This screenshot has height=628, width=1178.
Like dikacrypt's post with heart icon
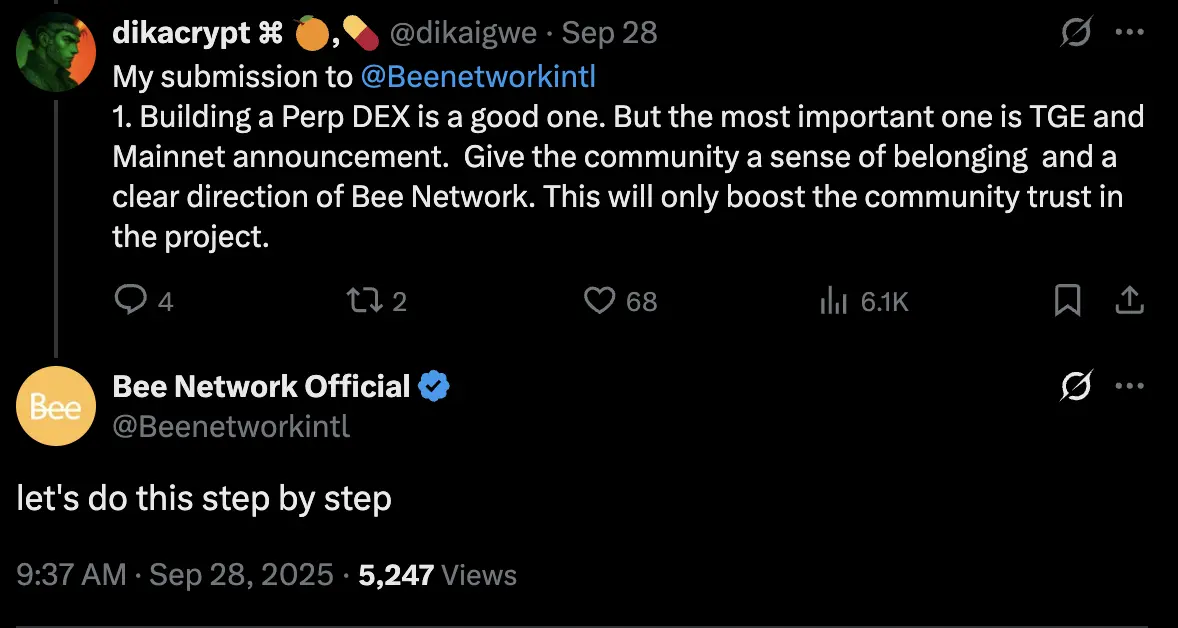pos(599,300)
